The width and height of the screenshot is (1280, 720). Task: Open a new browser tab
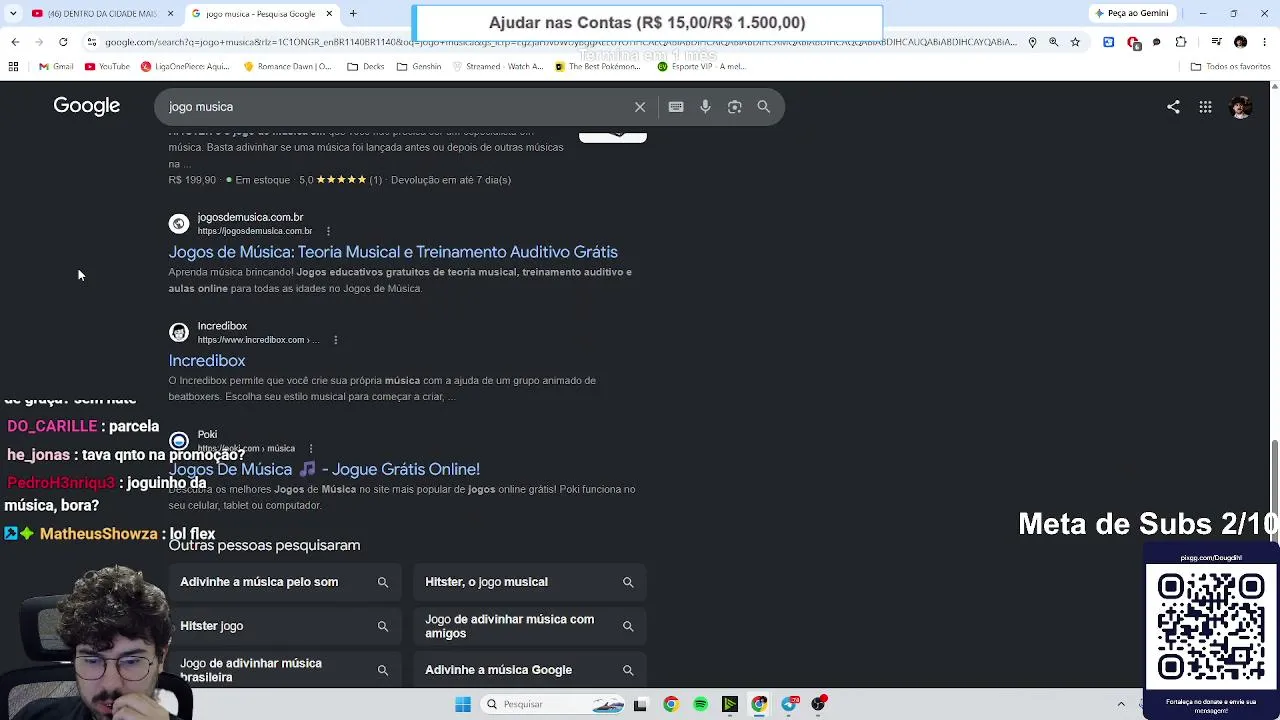pos(353,14)
